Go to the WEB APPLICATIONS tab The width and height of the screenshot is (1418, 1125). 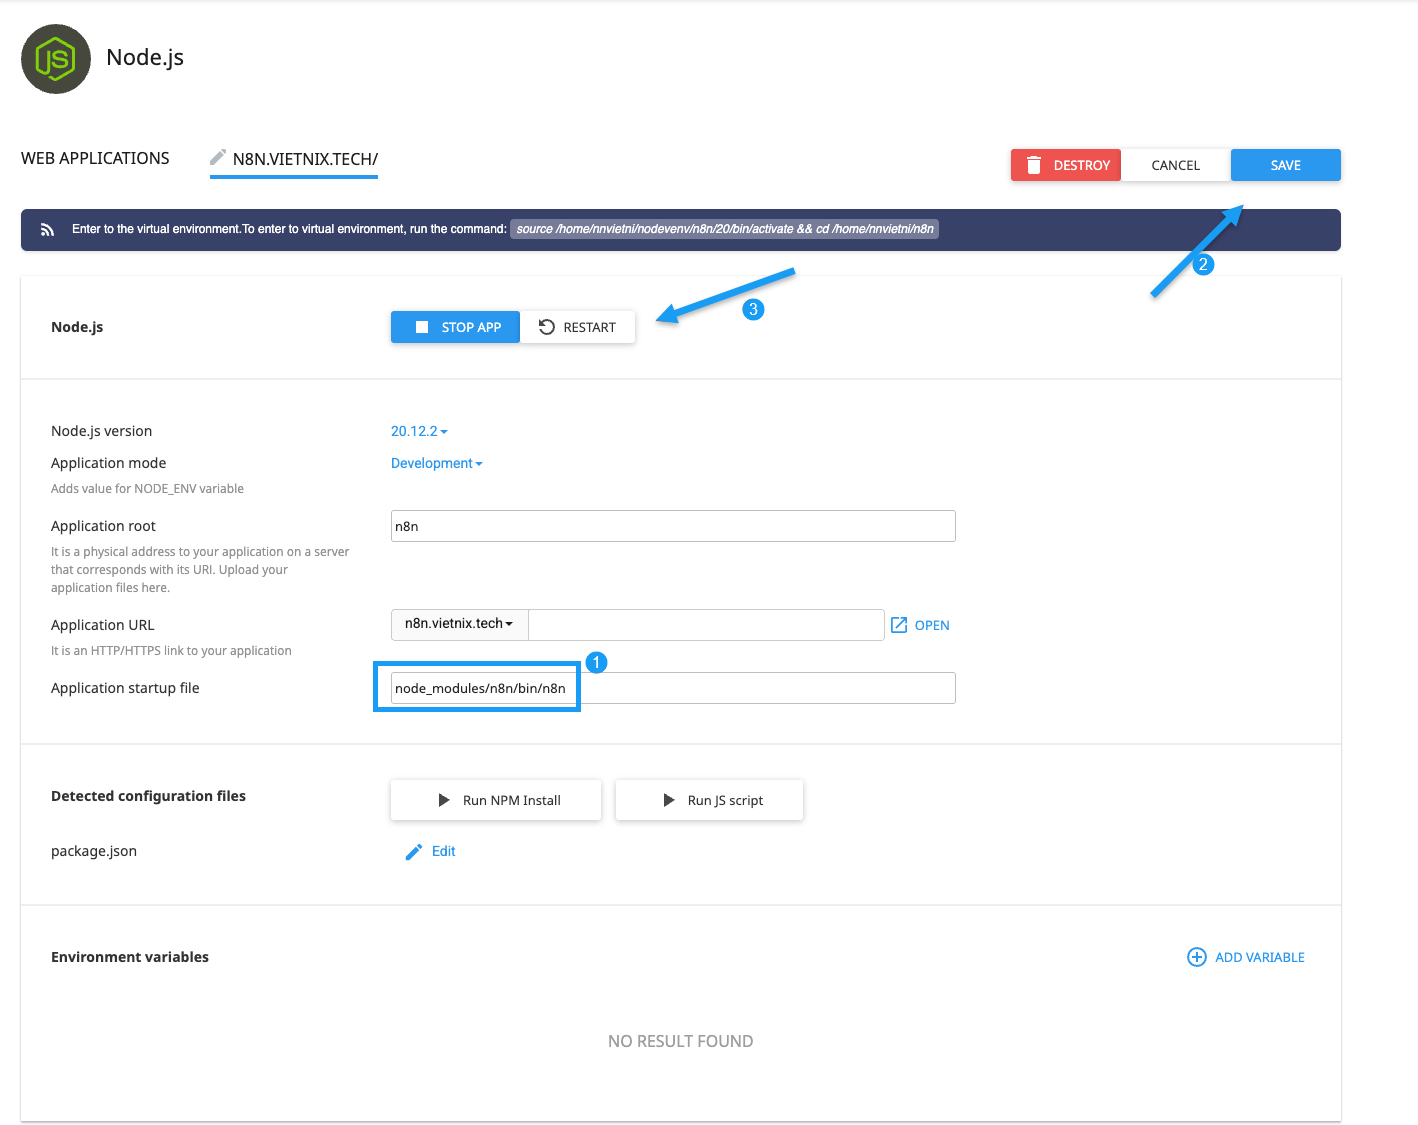point(95,158)
